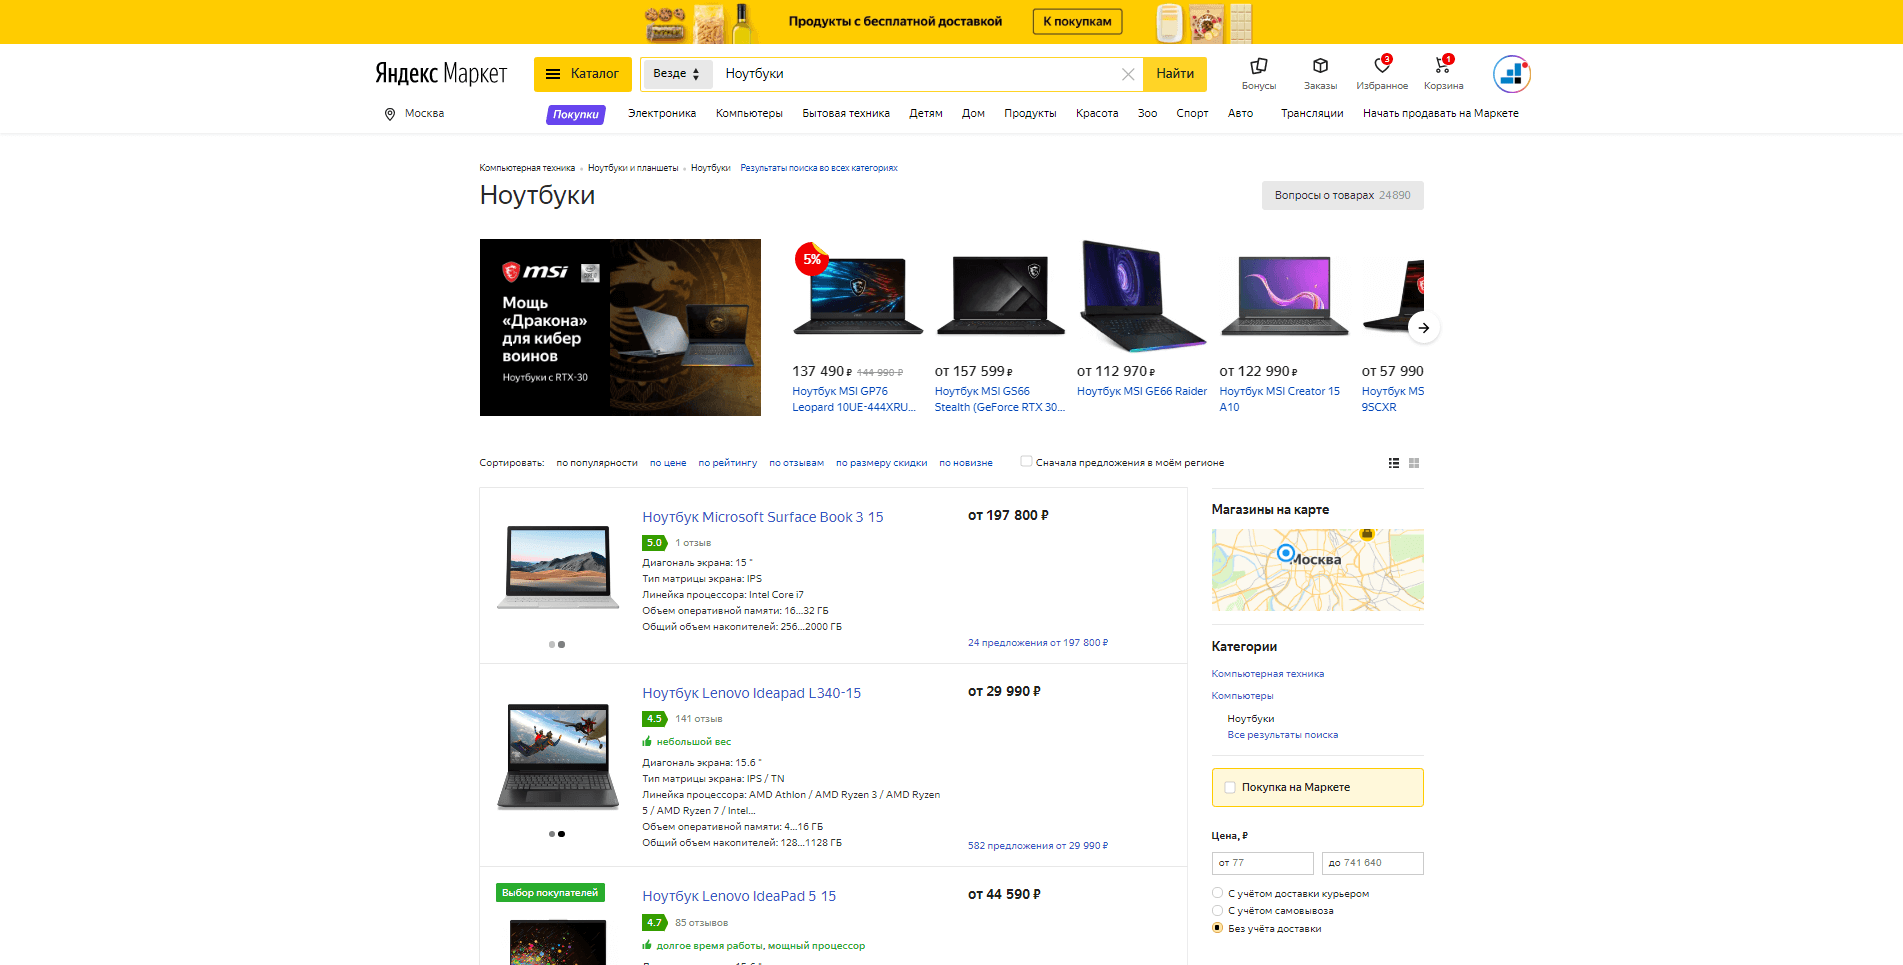Open the Красота category menu
This screenshot has height=965, width=1903.
tap(1097, 114)
